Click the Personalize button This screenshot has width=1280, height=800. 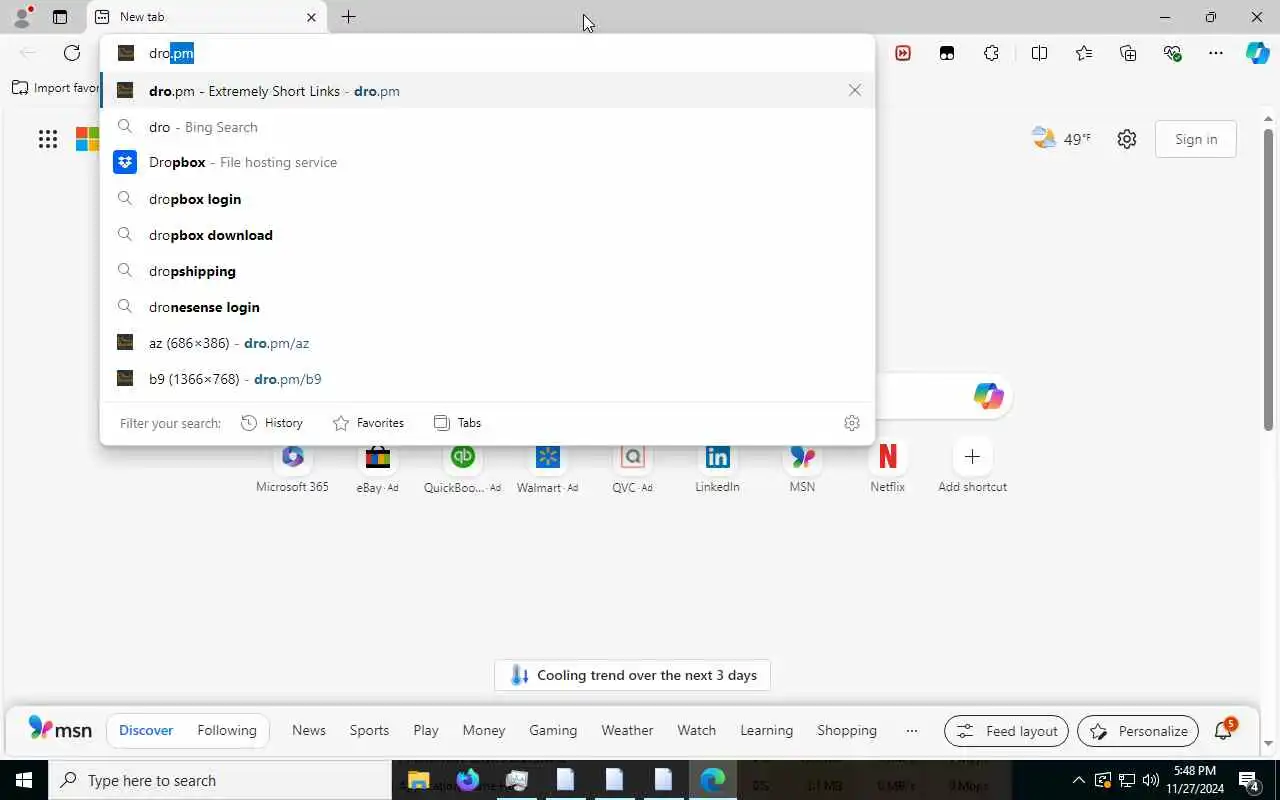point(1138,731)
